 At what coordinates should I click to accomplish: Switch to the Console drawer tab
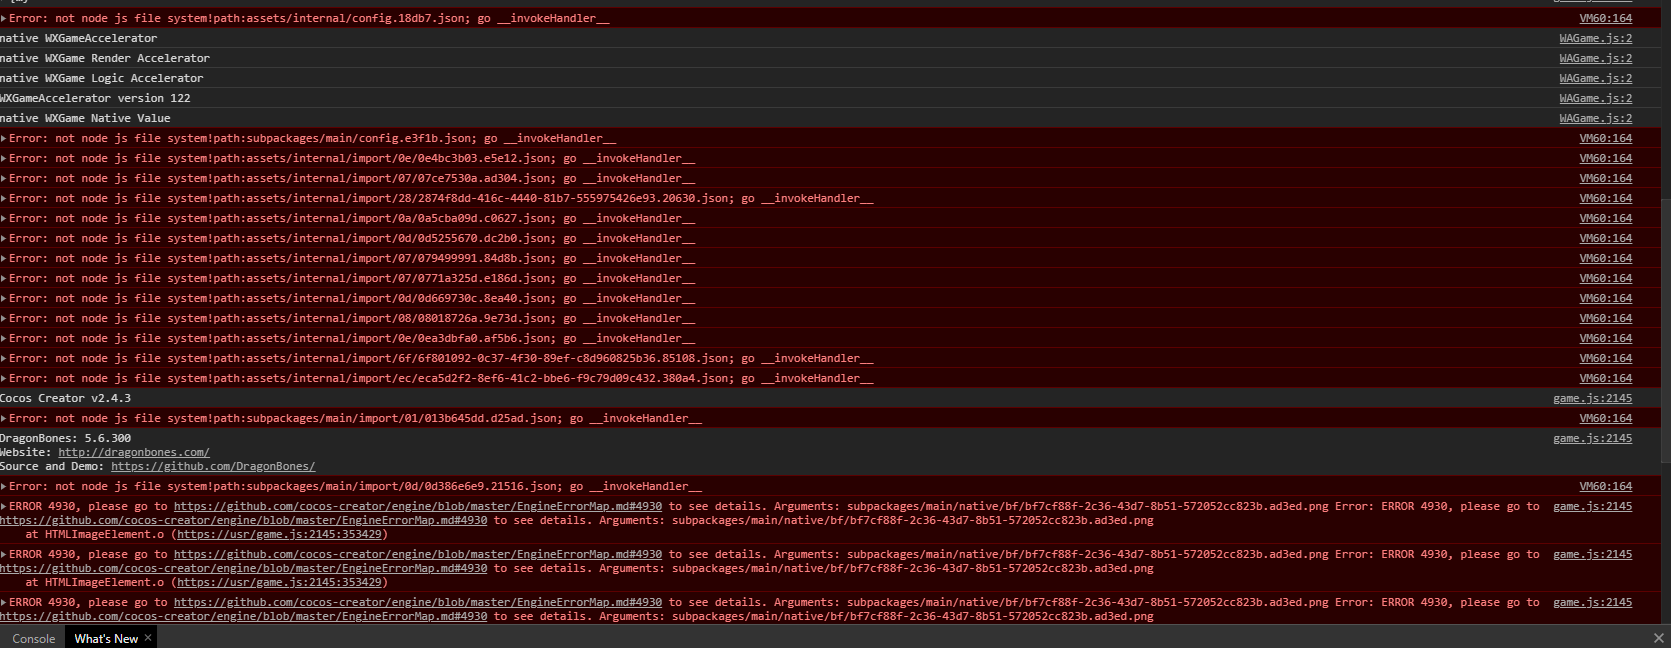tap(33, 638)
